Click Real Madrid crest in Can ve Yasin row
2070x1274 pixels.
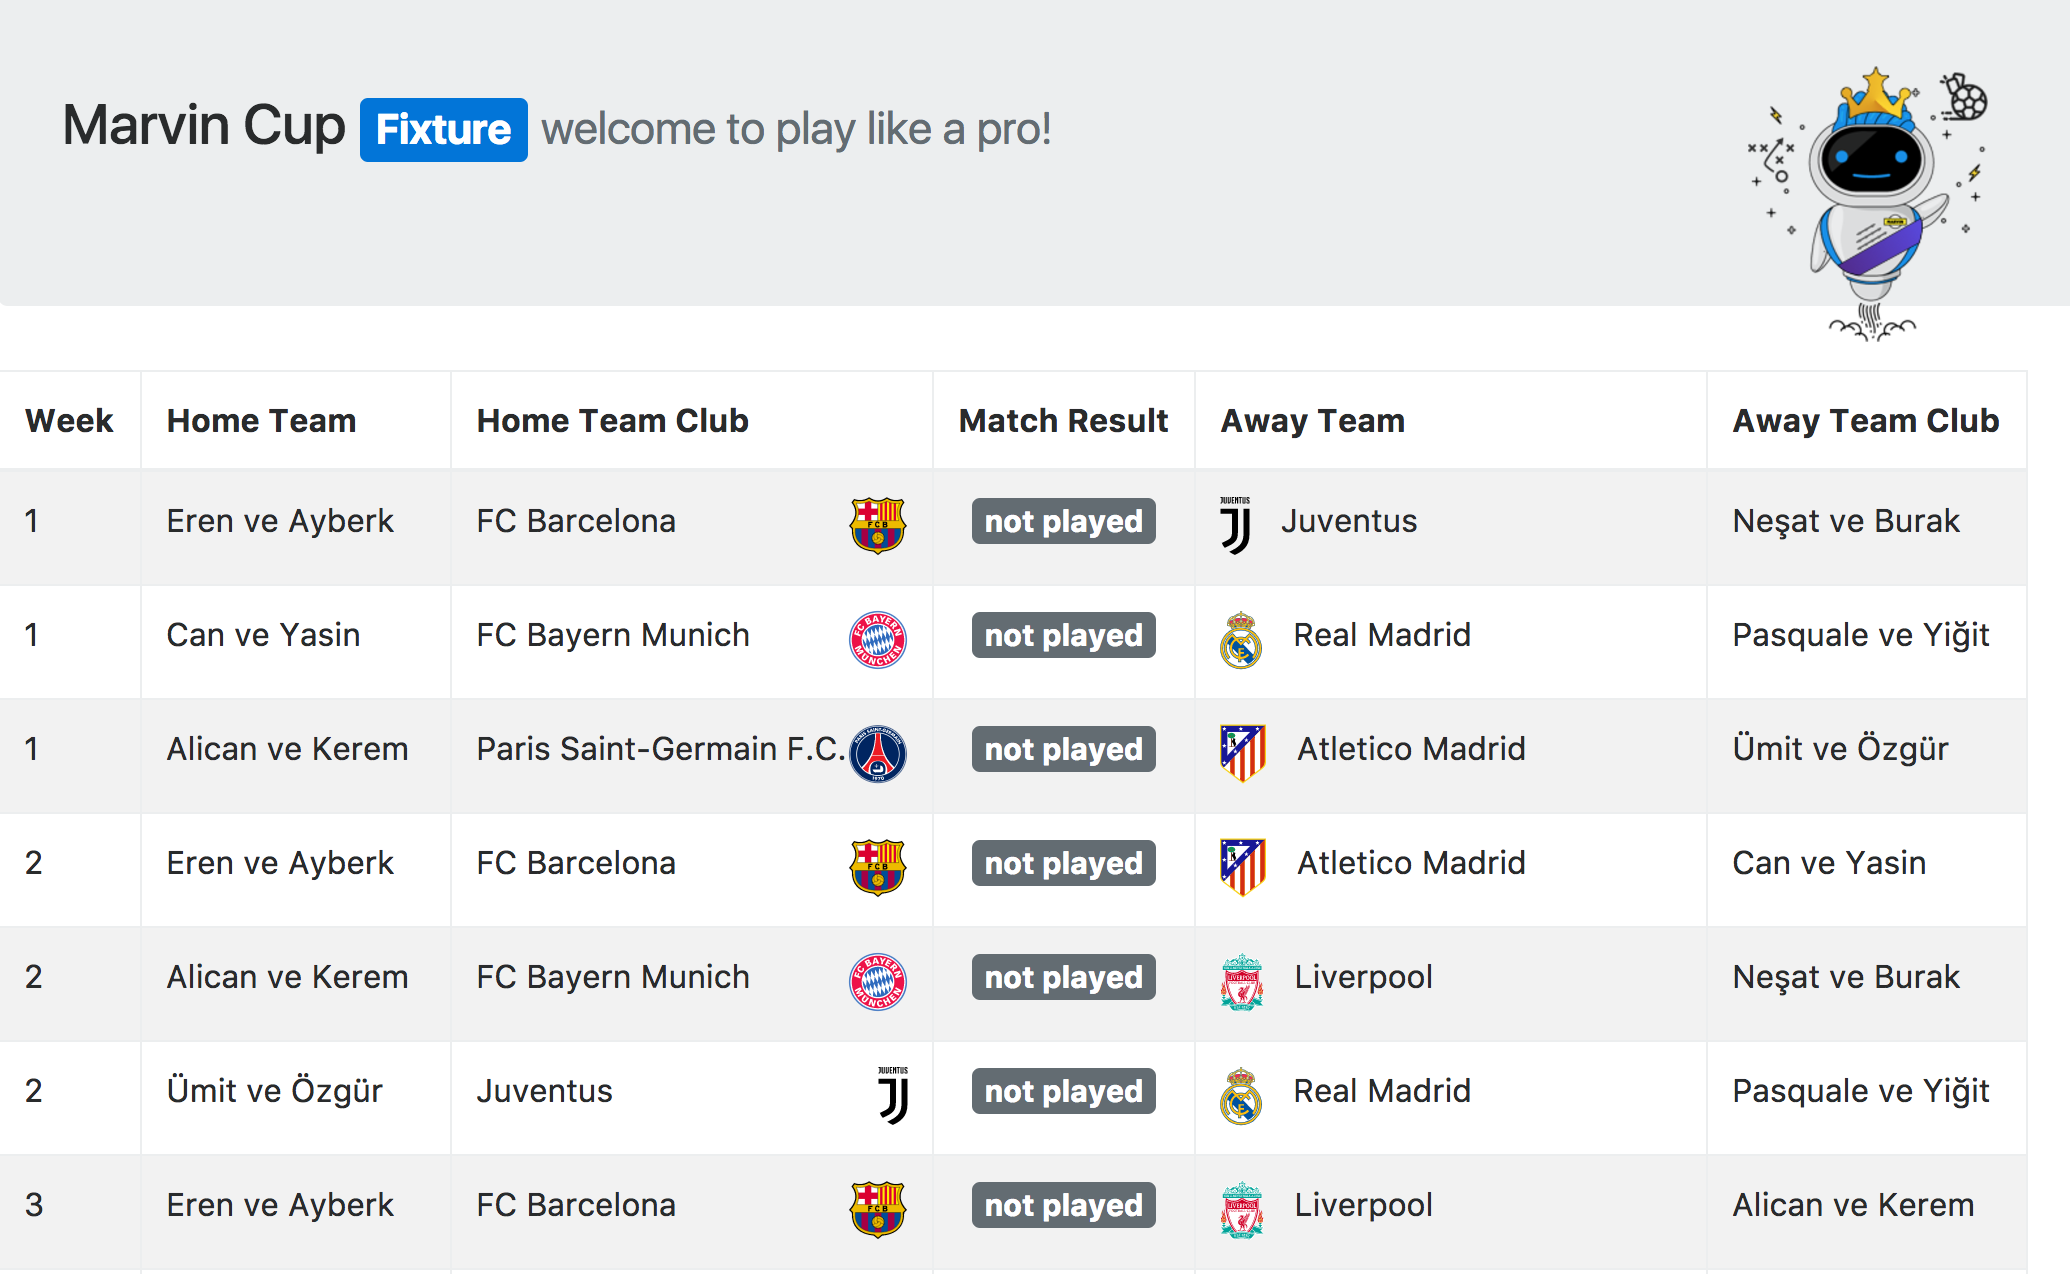[x=1241, y=639]
